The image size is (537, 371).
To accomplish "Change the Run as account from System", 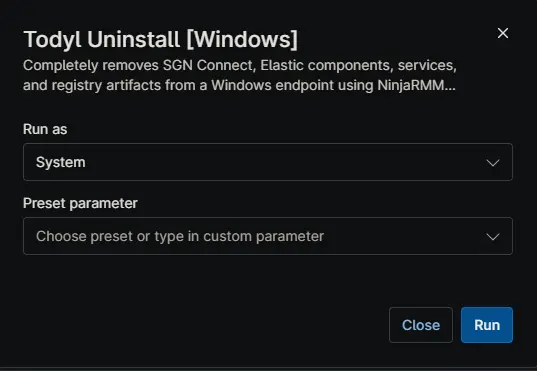I will pos(268,162).
